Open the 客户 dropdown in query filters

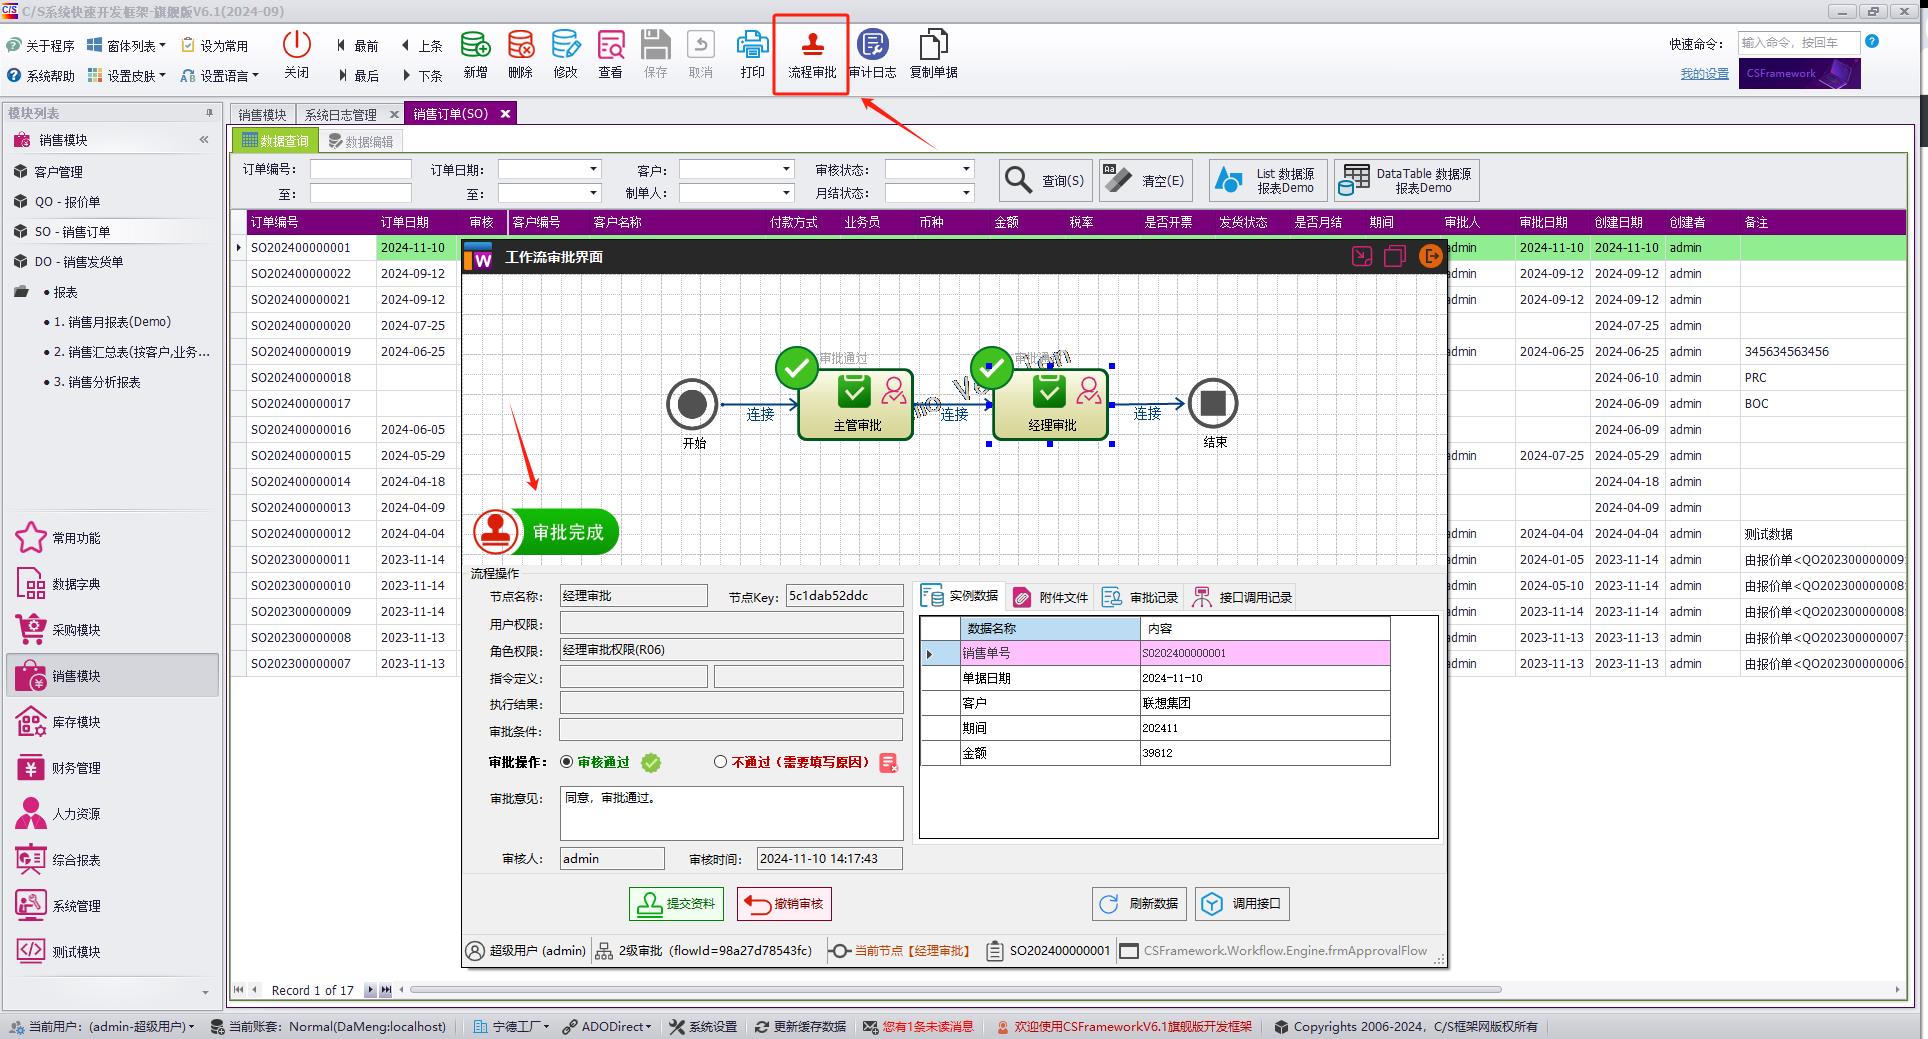point(786,169)
